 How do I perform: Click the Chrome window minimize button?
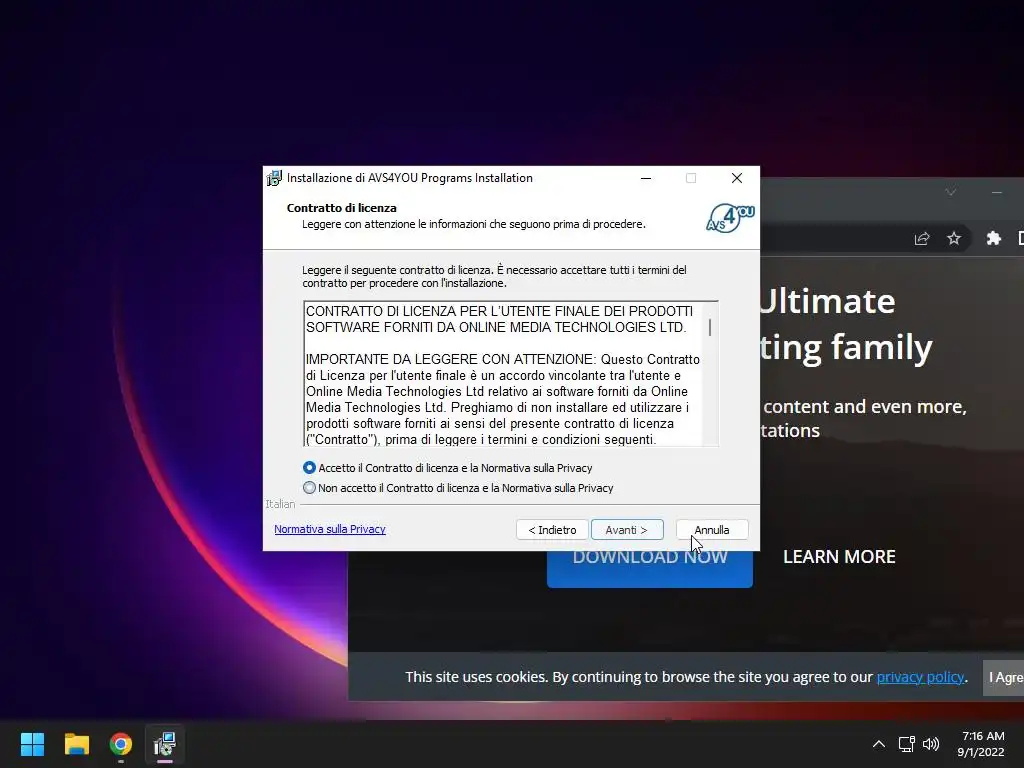coord(997,192)
